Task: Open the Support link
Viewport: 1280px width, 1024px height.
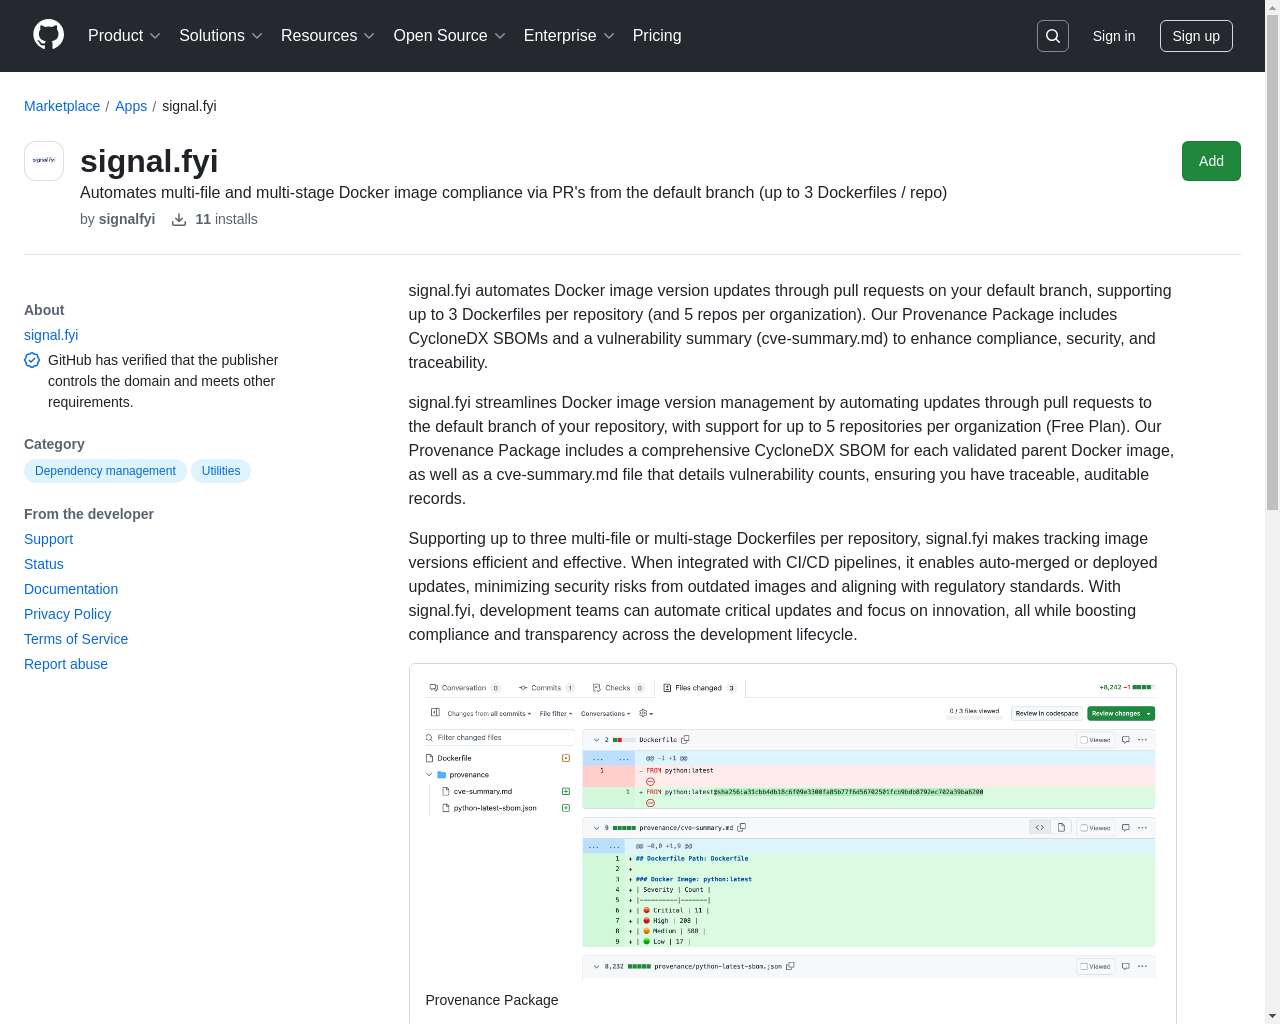Action: click(48, 539)
